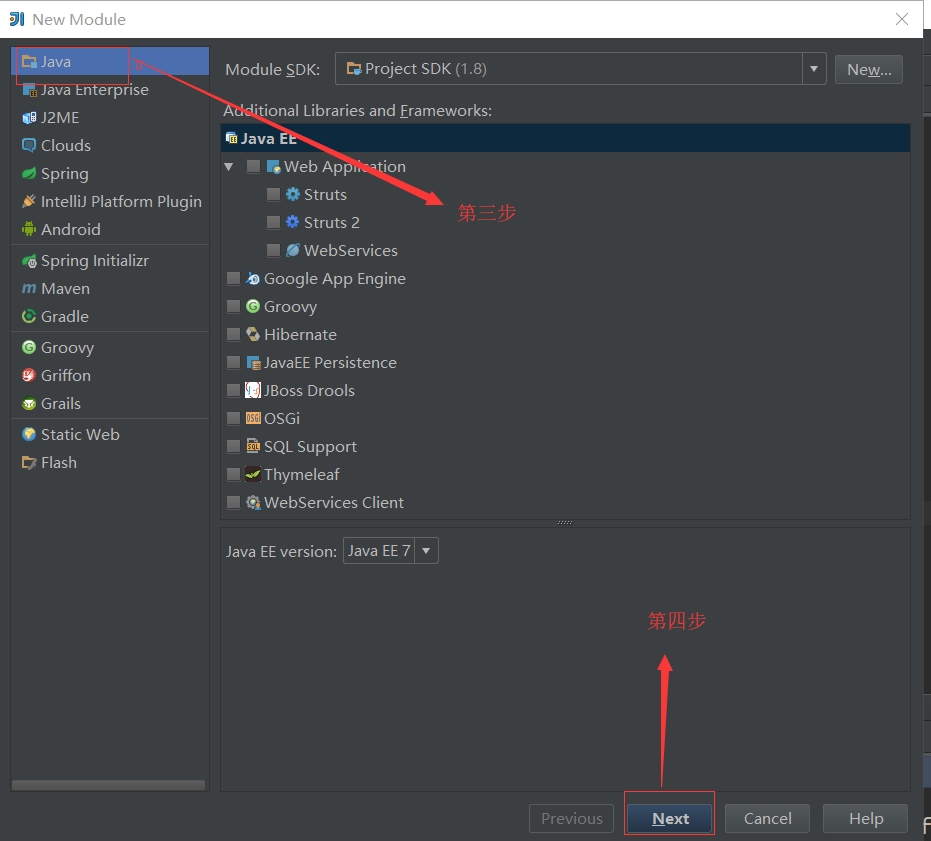
Task: Click the Struts gear icon
Action: (x=293, y=194)
